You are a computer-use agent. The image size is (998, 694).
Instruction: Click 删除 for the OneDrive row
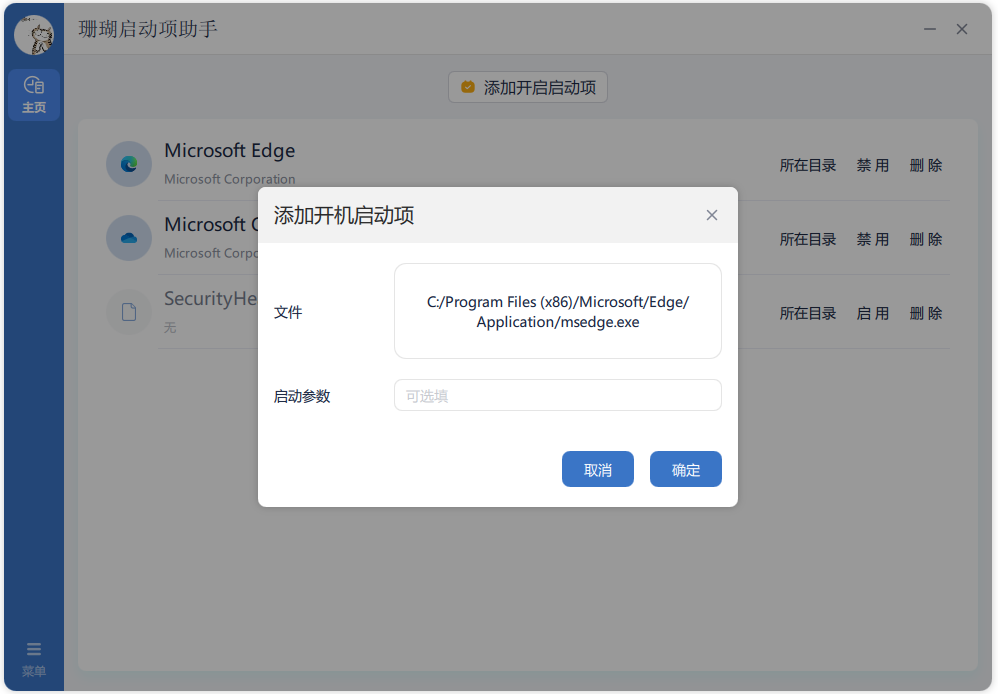click(926, 239)
